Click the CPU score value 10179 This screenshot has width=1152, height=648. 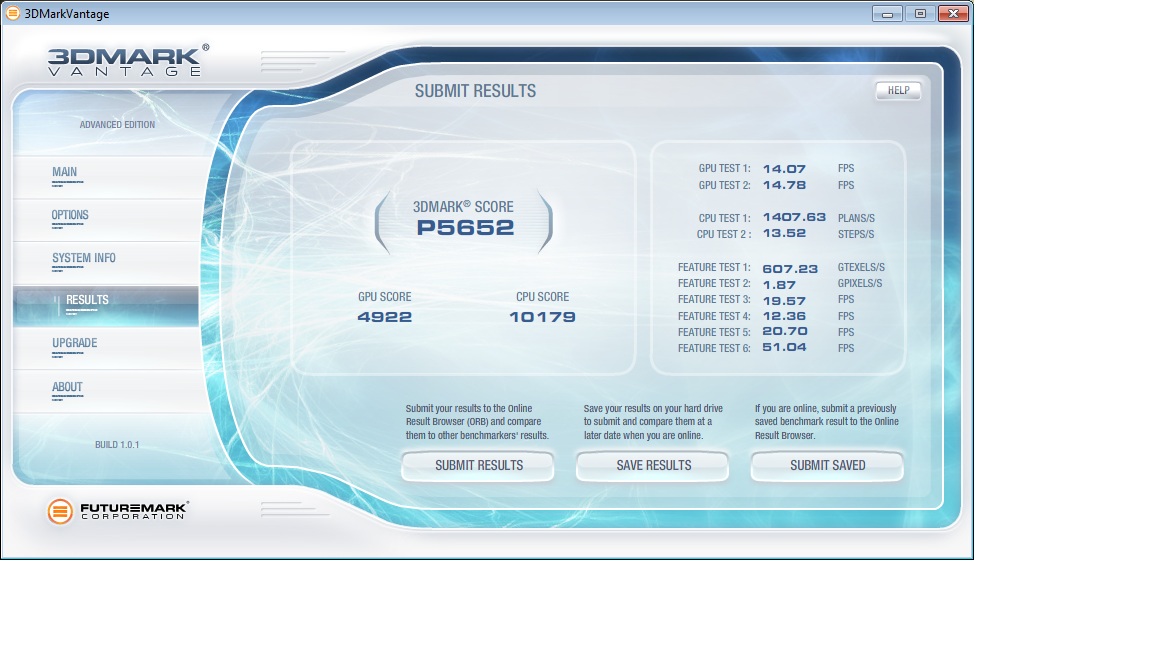(x=542, y=317)
